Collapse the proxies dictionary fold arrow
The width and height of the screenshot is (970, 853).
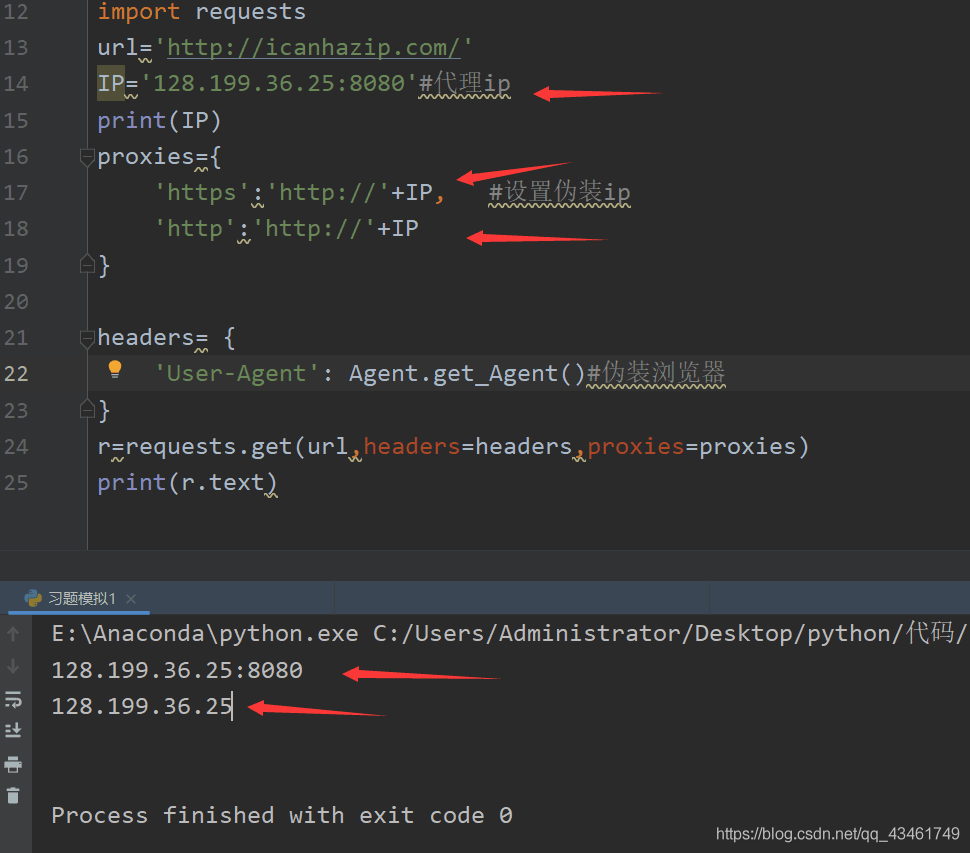tap(86, 157)
